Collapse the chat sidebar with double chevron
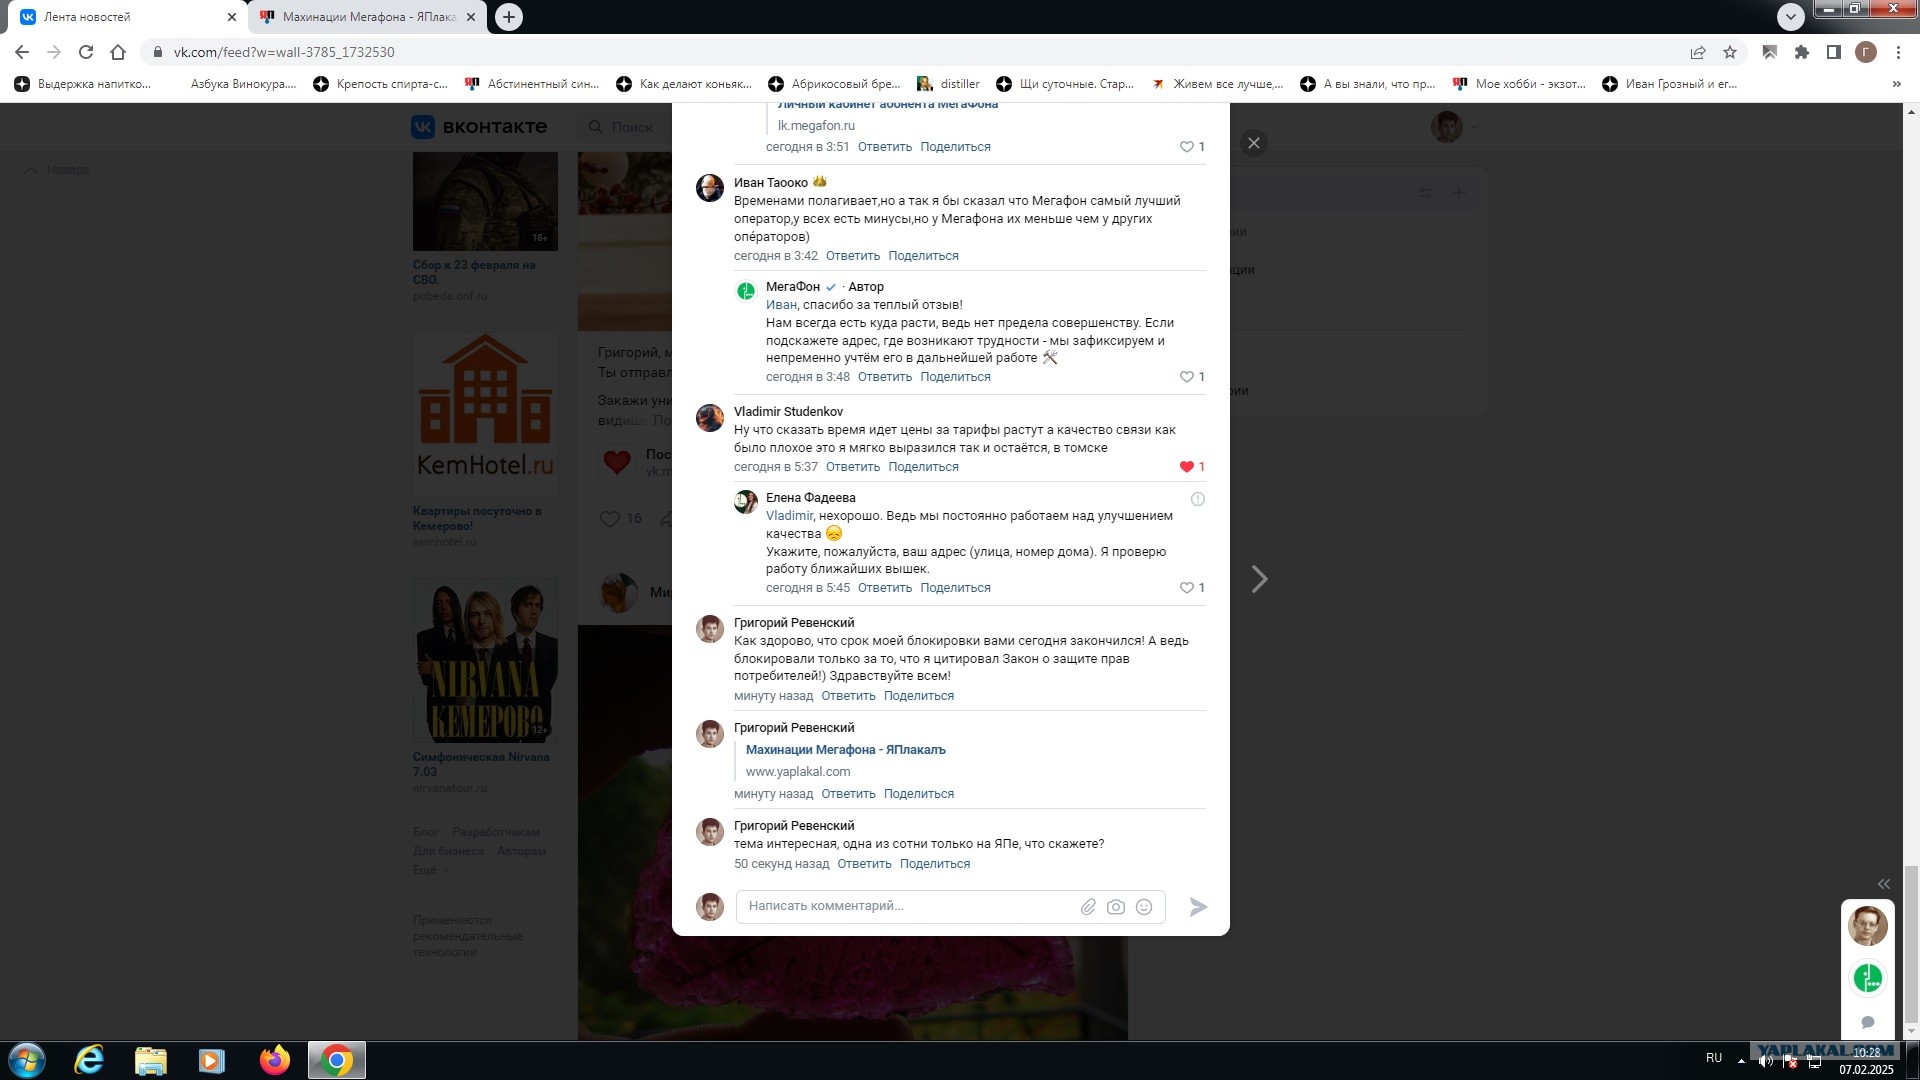Viewport: 1920px width, 1080px height. click(1884, 884)
